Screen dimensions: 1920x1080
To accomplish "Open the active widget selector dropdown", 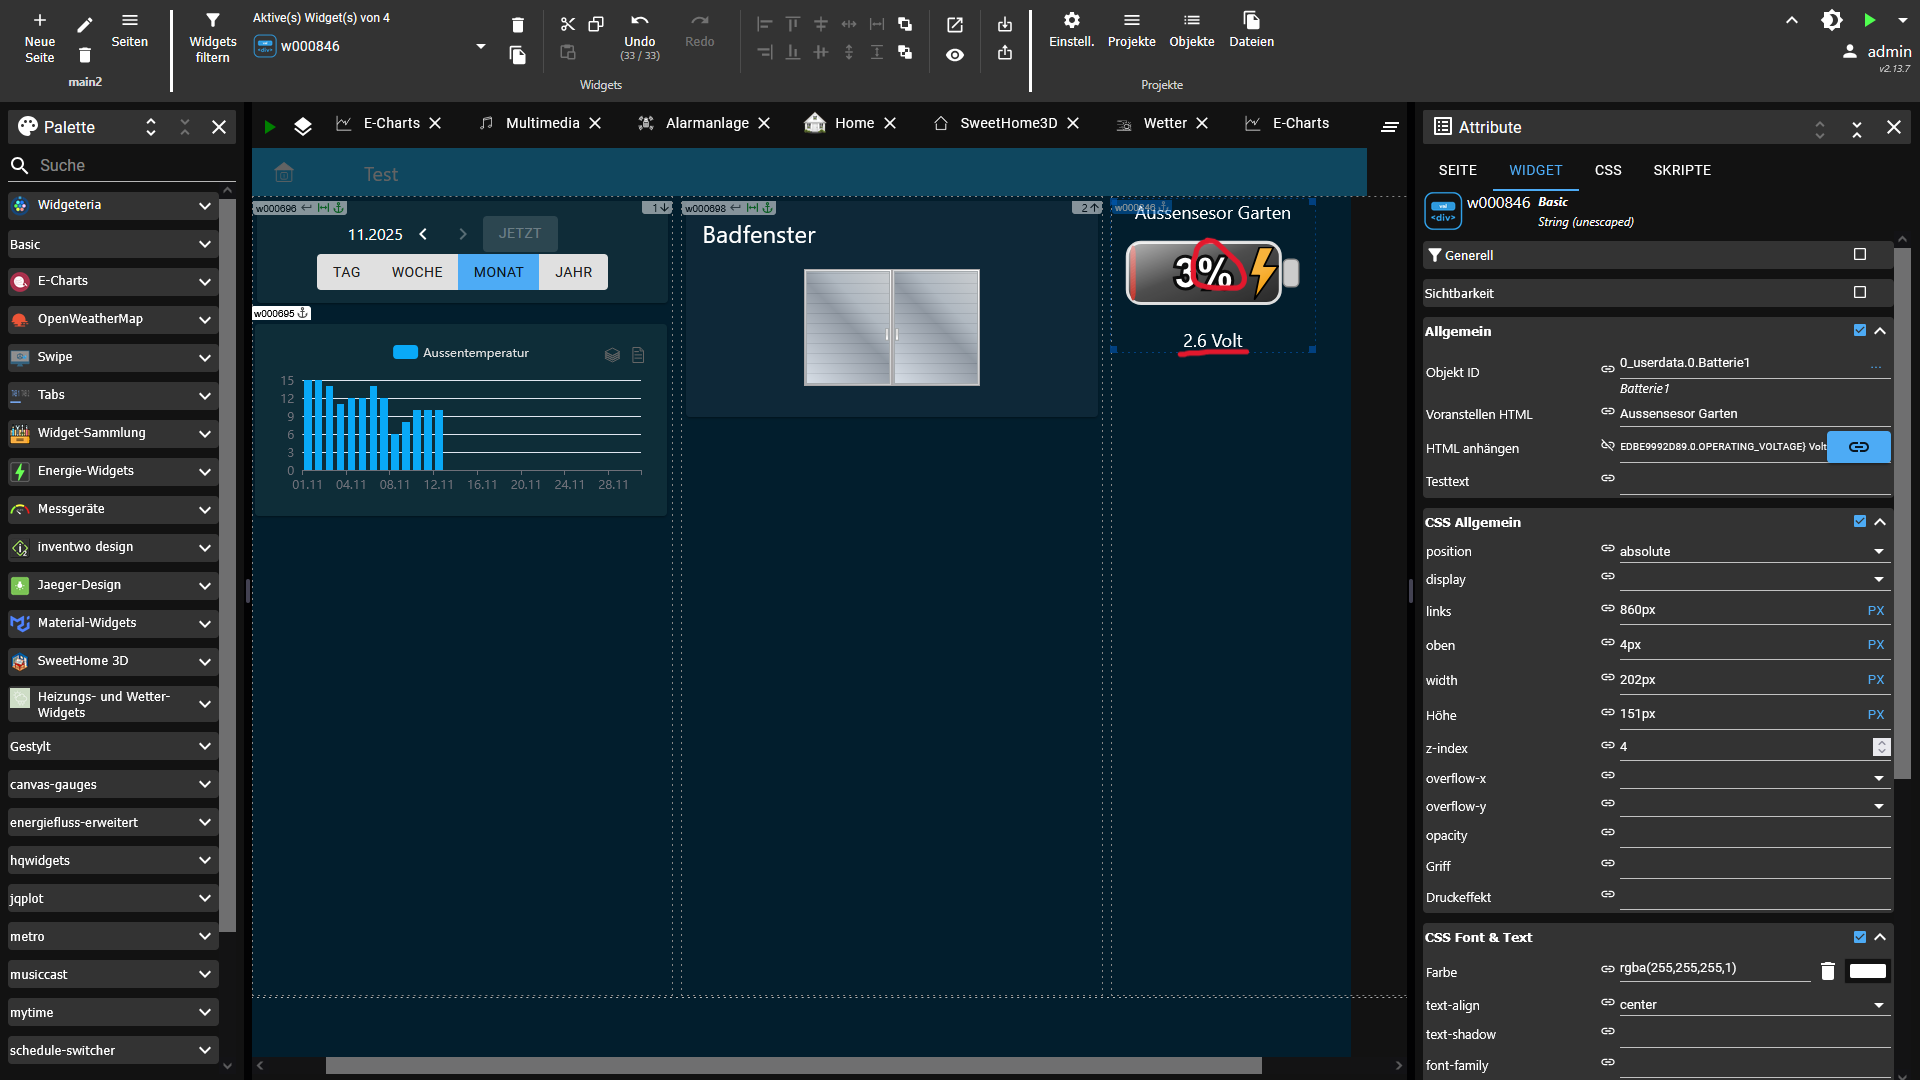I will pos(480,46).
